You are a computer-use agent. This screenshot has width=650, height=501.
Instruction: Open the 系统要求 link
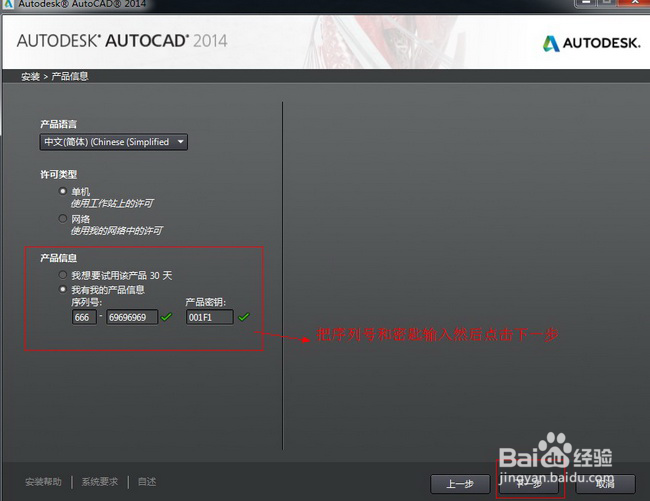(100, 482)
